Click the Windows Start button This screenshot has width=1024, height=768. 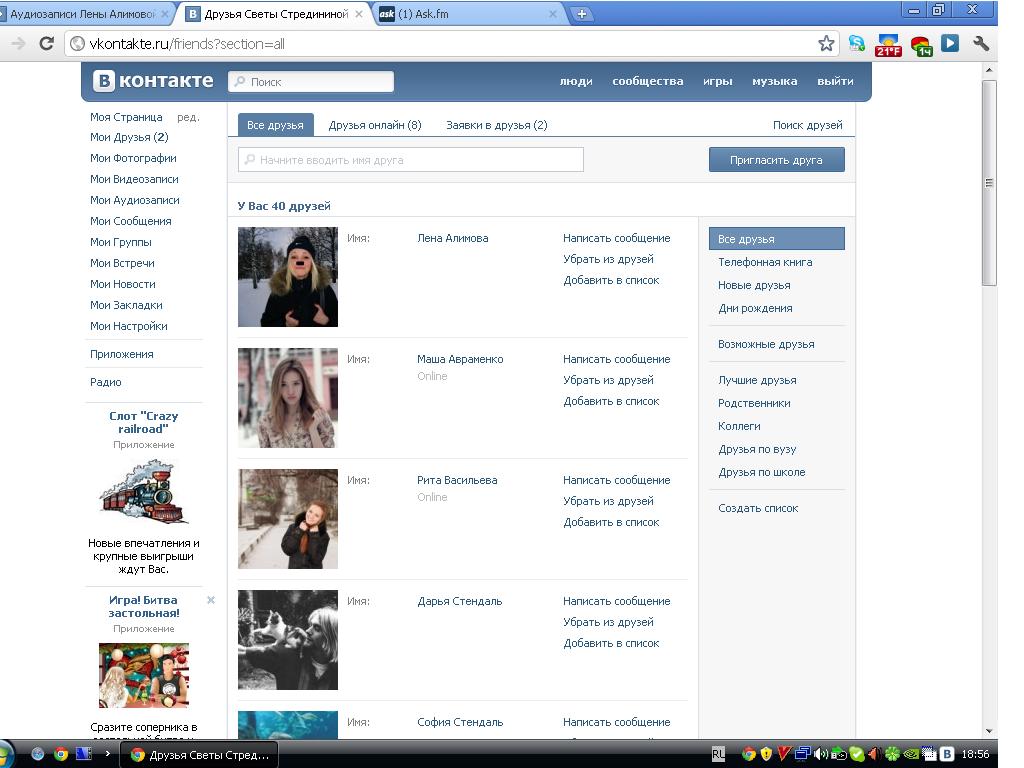click(x=7, y=754)
